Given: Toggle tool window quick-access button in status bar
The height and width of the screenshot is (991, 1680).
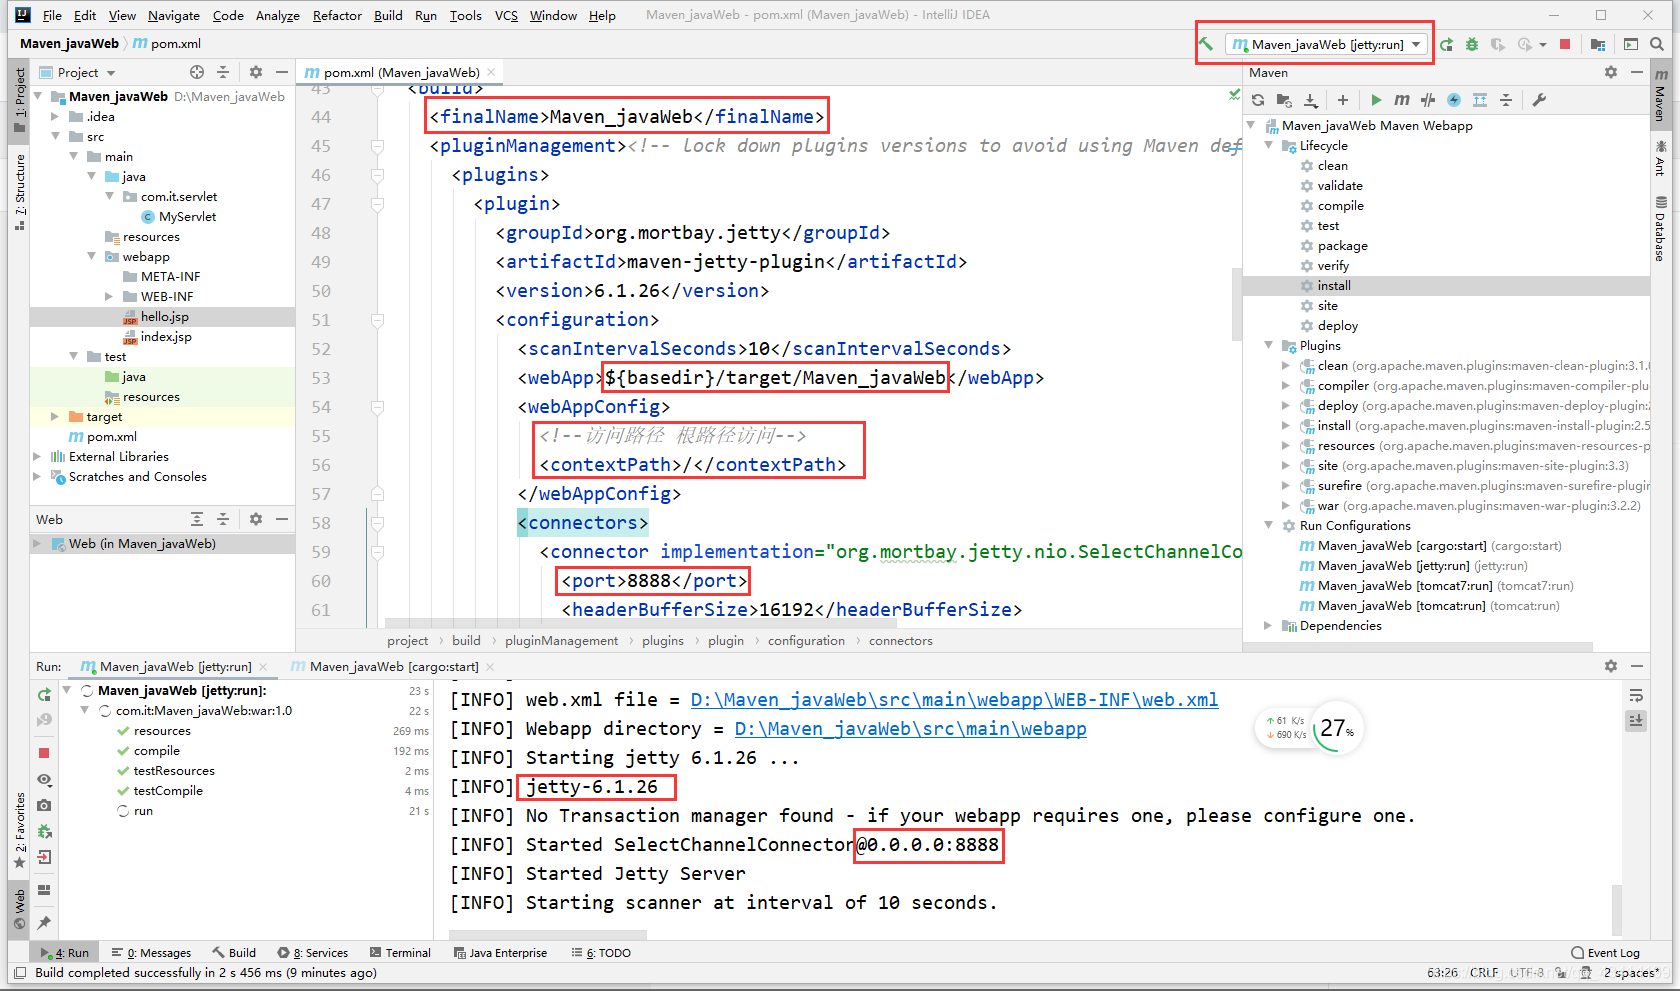Looking at the screenshot, I should (x=19, y=972).
